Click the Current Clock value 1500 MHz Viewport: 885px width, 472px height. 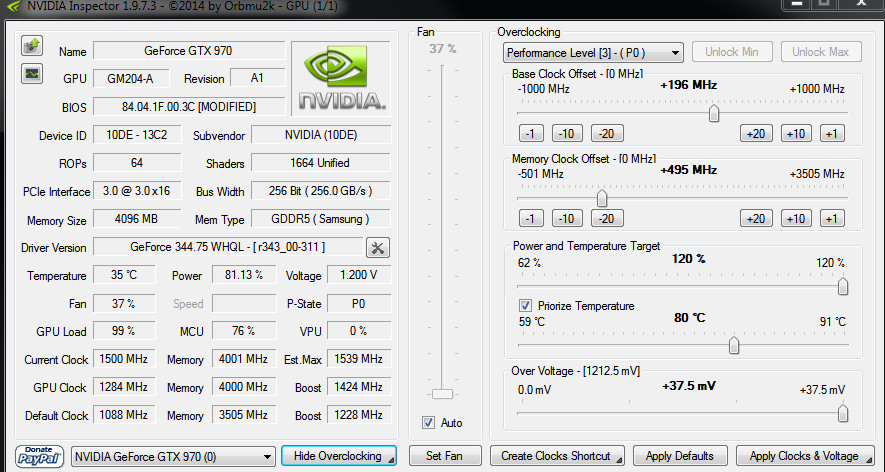click(x=124, y=359)
